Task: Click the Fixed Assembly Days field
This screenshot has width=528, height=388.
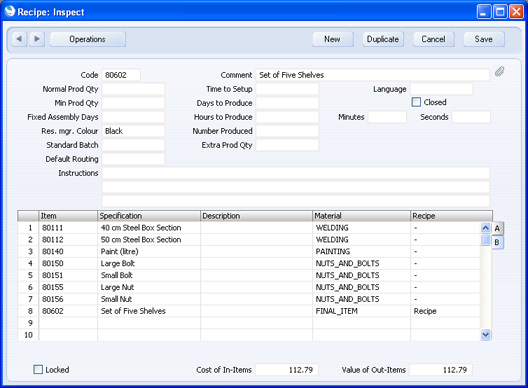Action: point(133,117)
